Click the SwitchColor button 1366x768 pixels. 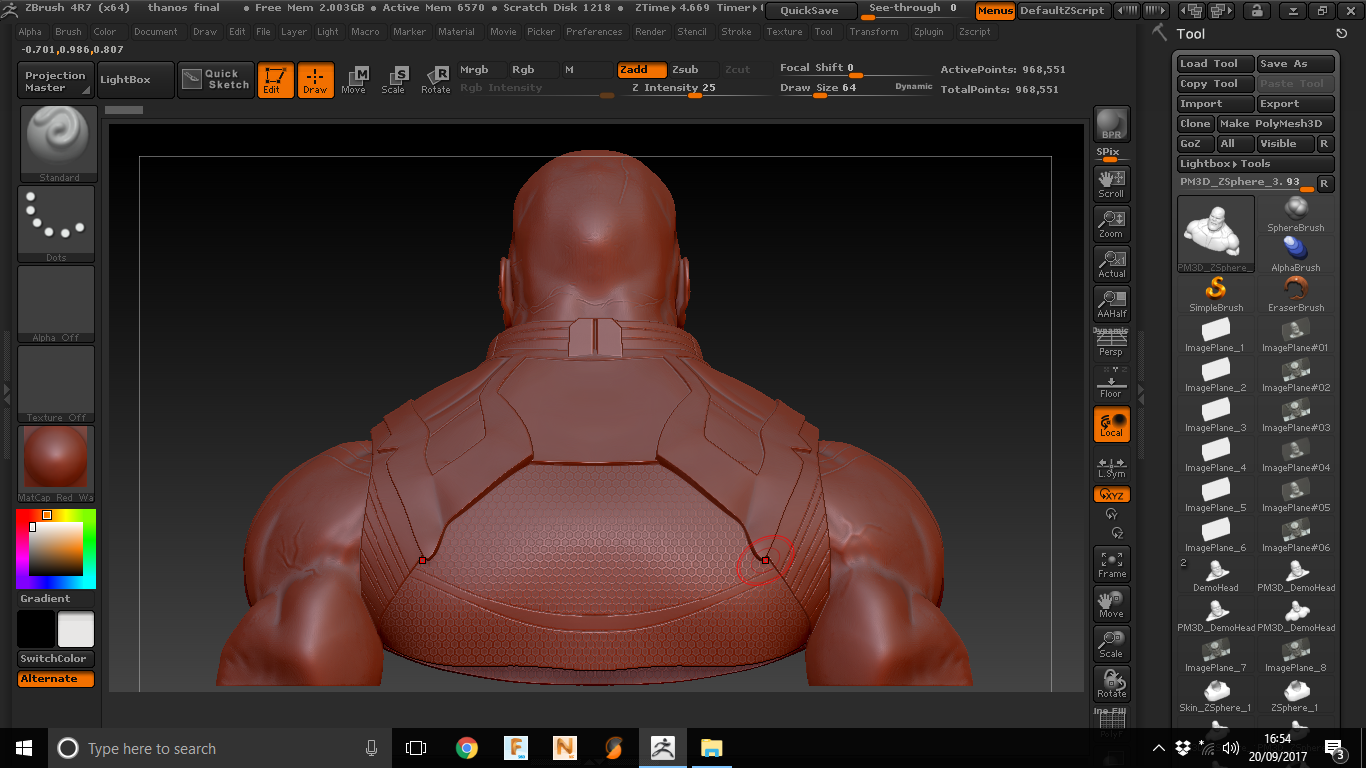[x=56, y=659]
